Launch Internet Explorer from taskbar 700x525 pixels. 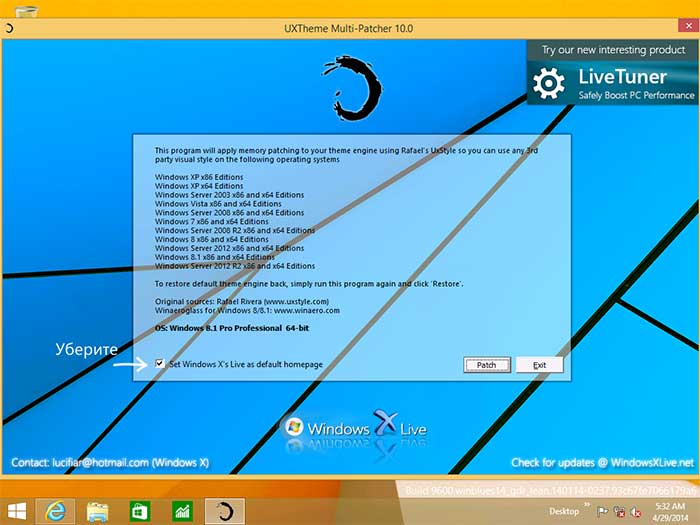[x=55, y=511]
